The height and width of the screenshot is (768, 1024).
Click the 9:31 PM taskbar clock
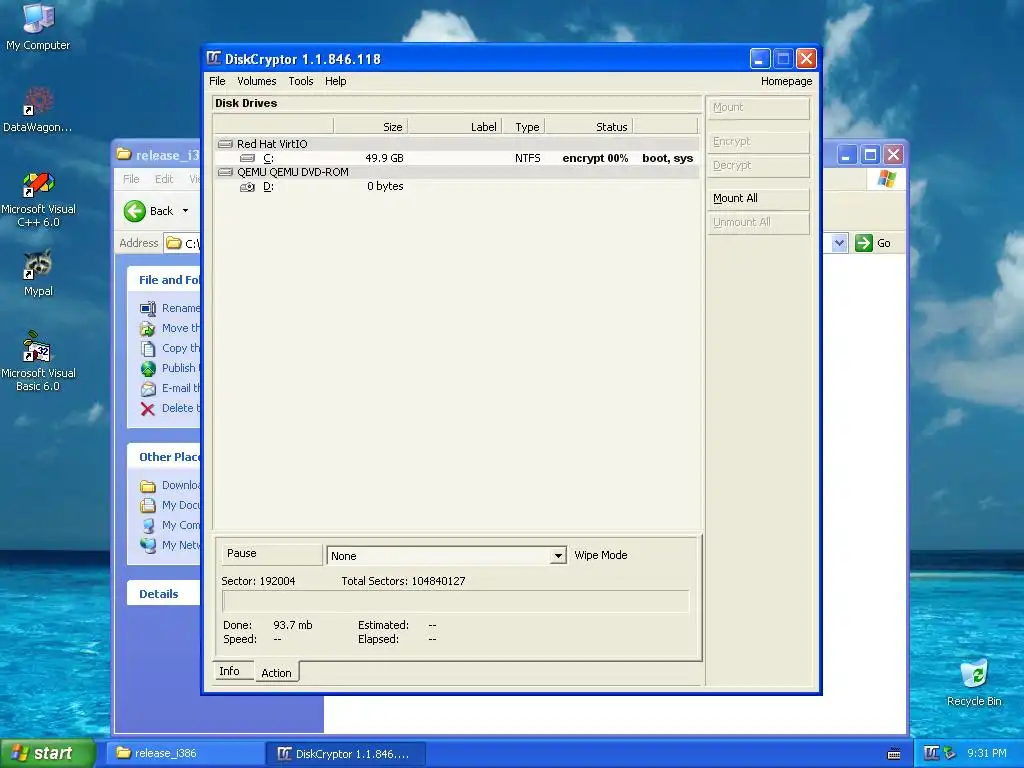tap(987, 753)
